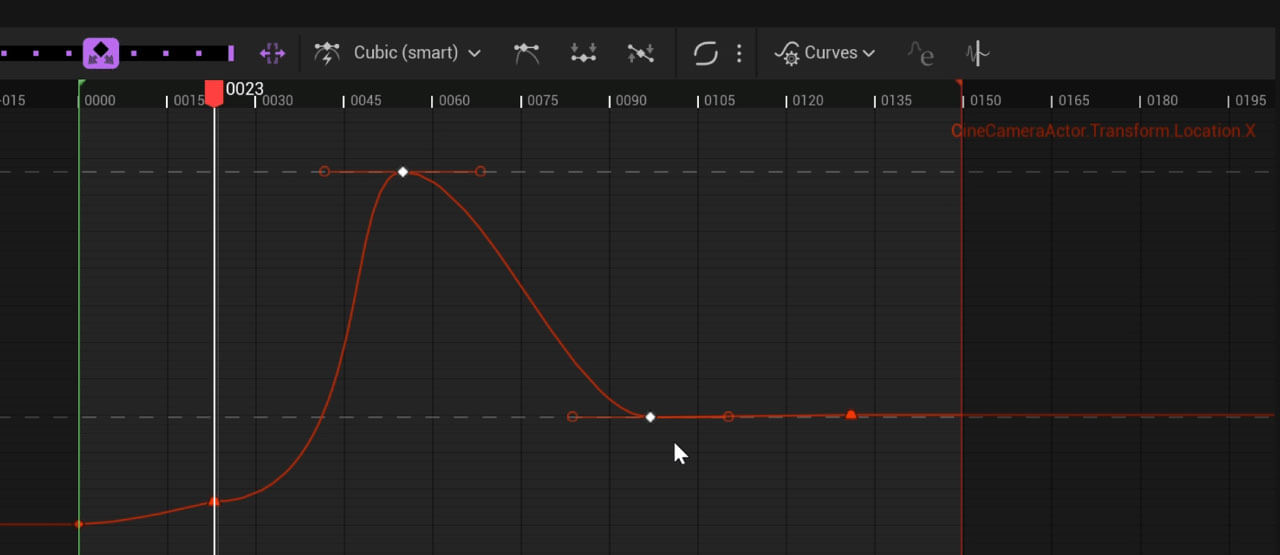Click the 0195 frame label on ruler
Screen dimensions: 1280x555
pyautogui.click(x=1250, y=101)
